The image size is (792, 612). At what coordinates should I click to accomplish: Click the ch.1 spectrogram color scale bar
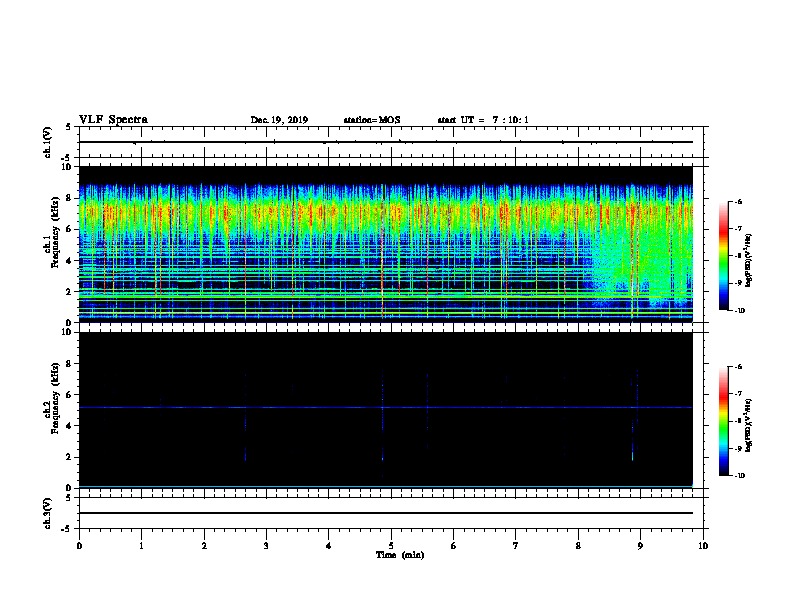coord(724,256)
